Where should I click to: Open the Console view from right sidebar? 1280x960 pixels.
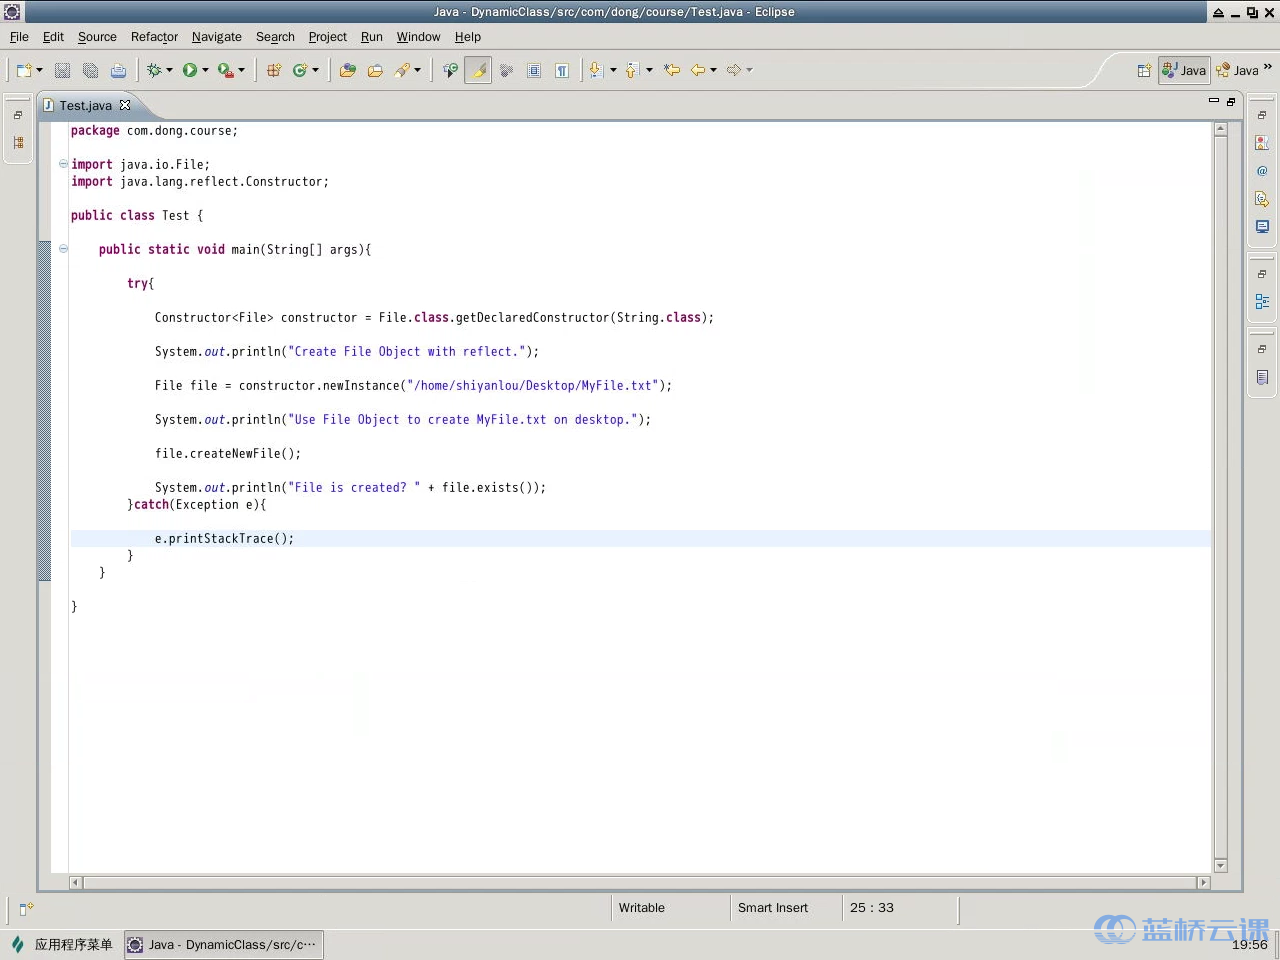[1262, 227]
